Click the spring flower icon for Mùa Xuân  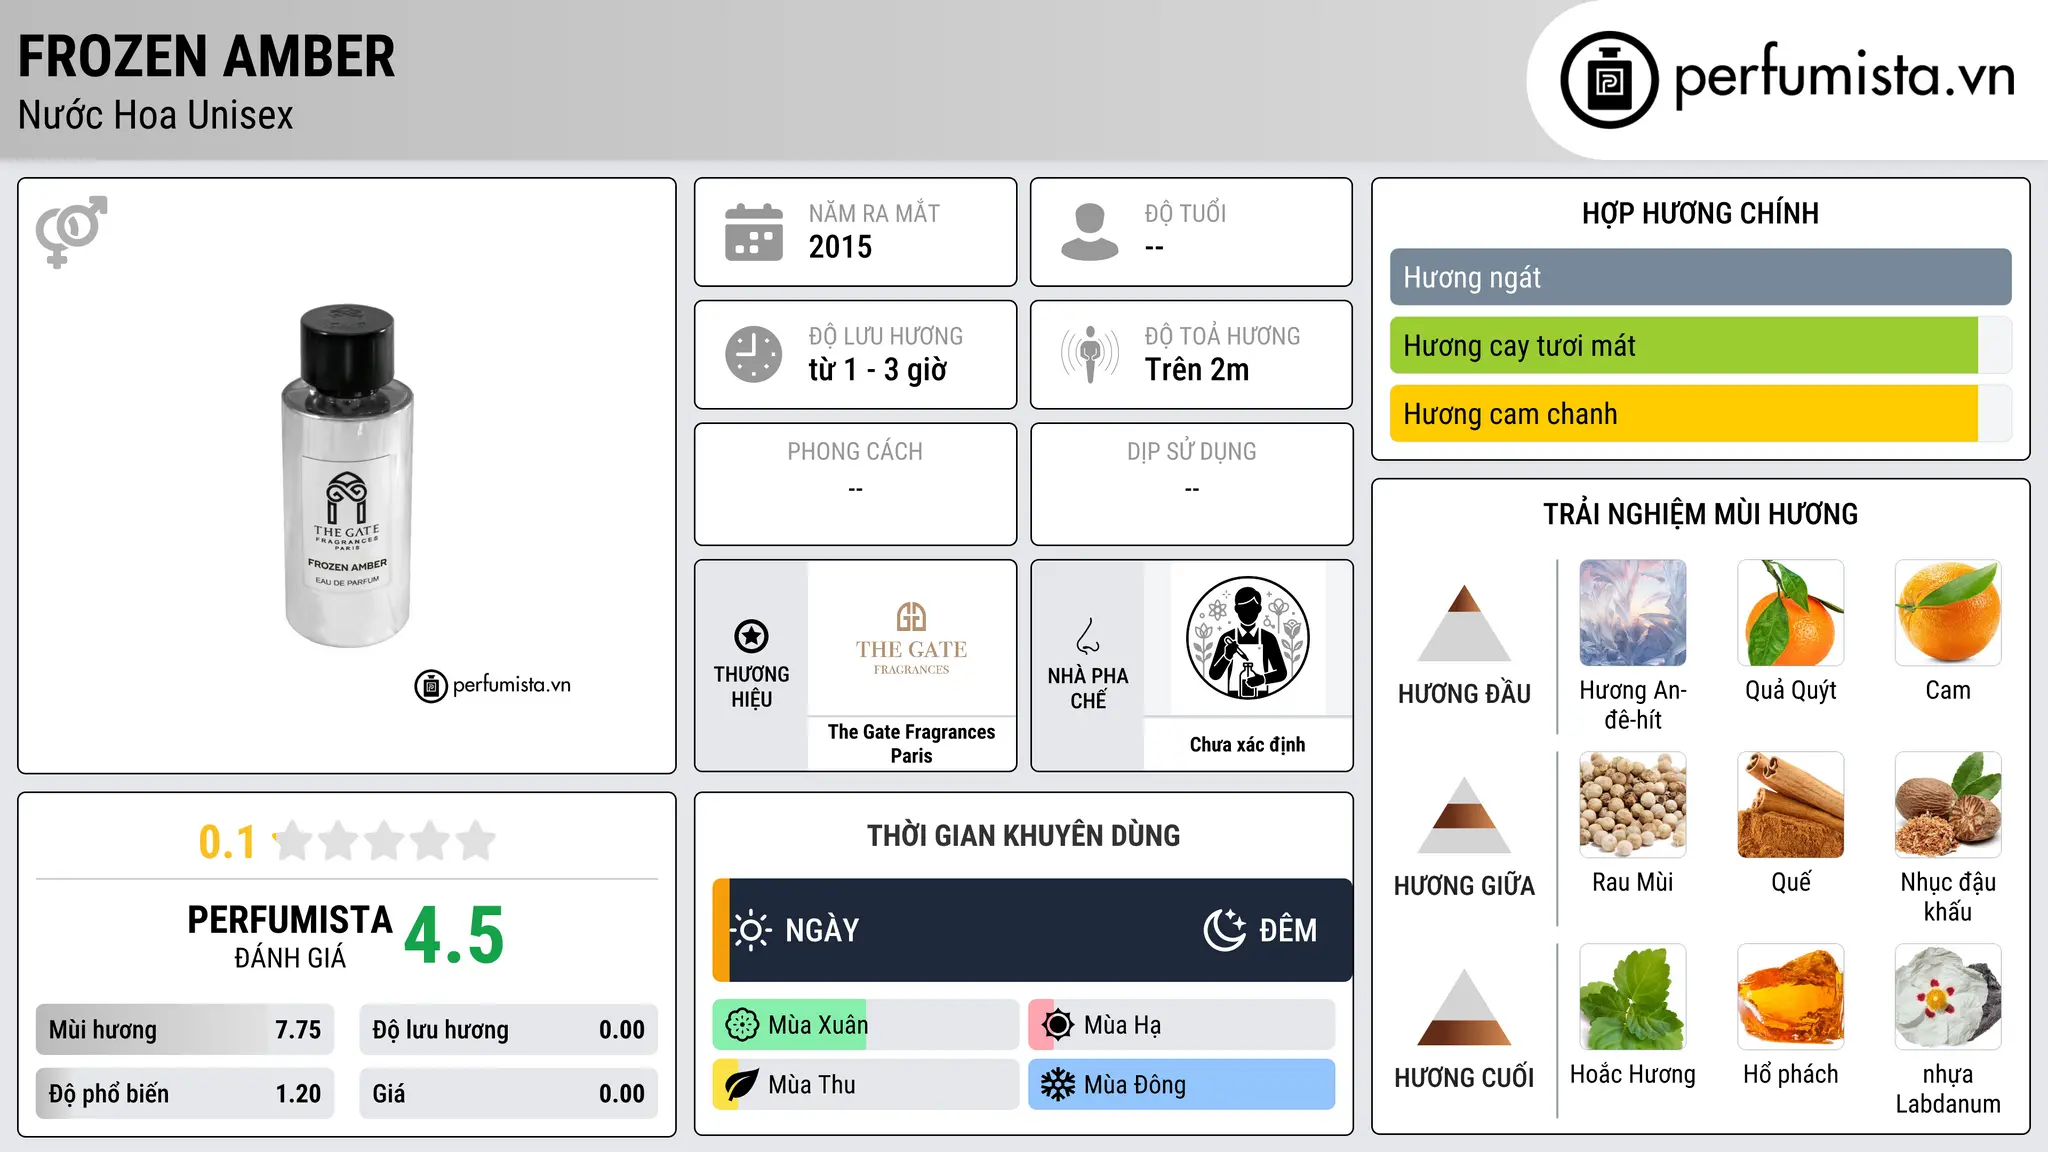coord(742,1025)
